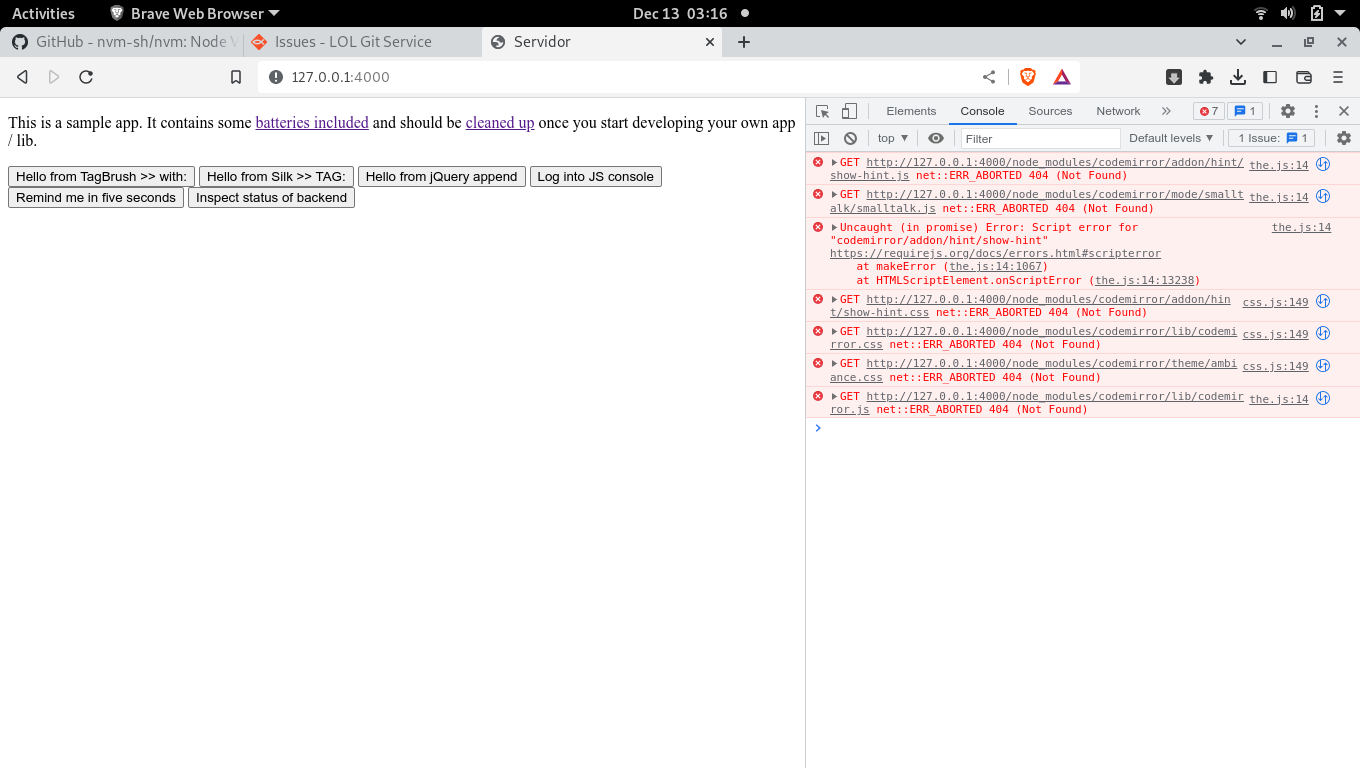Create live expression with eye icon
This screenshot has width=1360, height=768.
coord(936,138)
